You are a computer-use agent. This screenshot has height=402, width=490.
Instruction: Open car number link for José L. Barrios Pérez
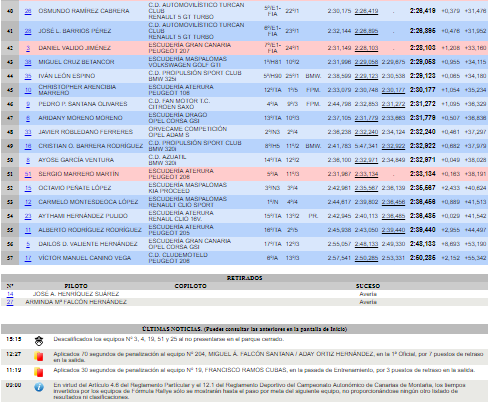pyautogui.click(x=28, y=31)
